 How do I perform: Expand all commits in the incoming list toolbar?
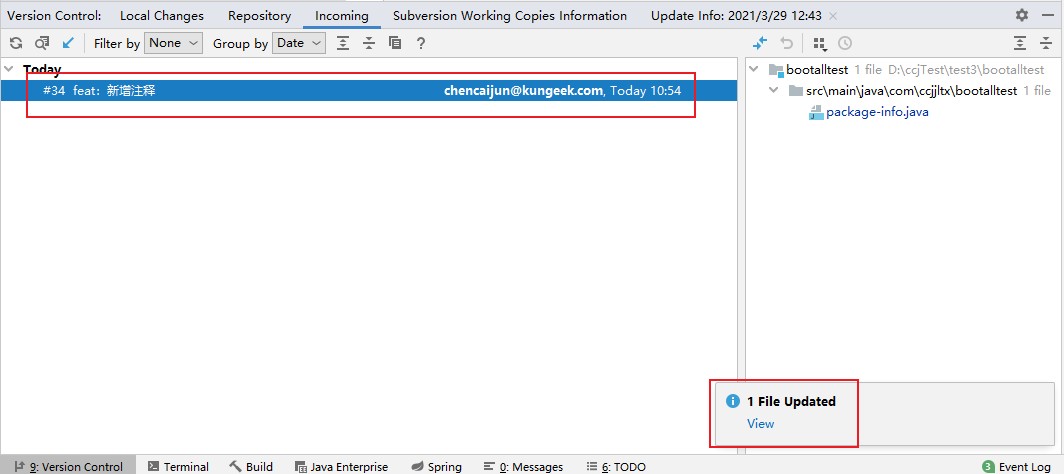343,43
